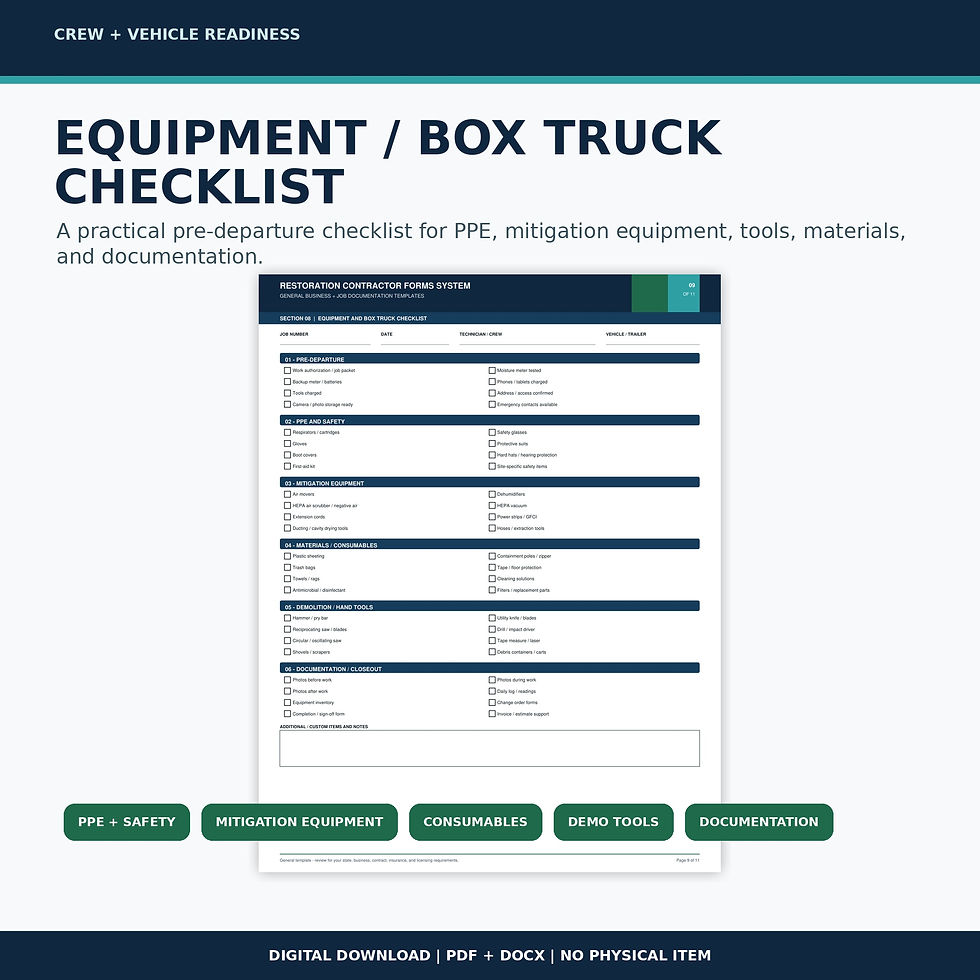This screenshot has width=980, height=980.
Task: Check the Work authorization / job packet box
Action: pos(288,371)
